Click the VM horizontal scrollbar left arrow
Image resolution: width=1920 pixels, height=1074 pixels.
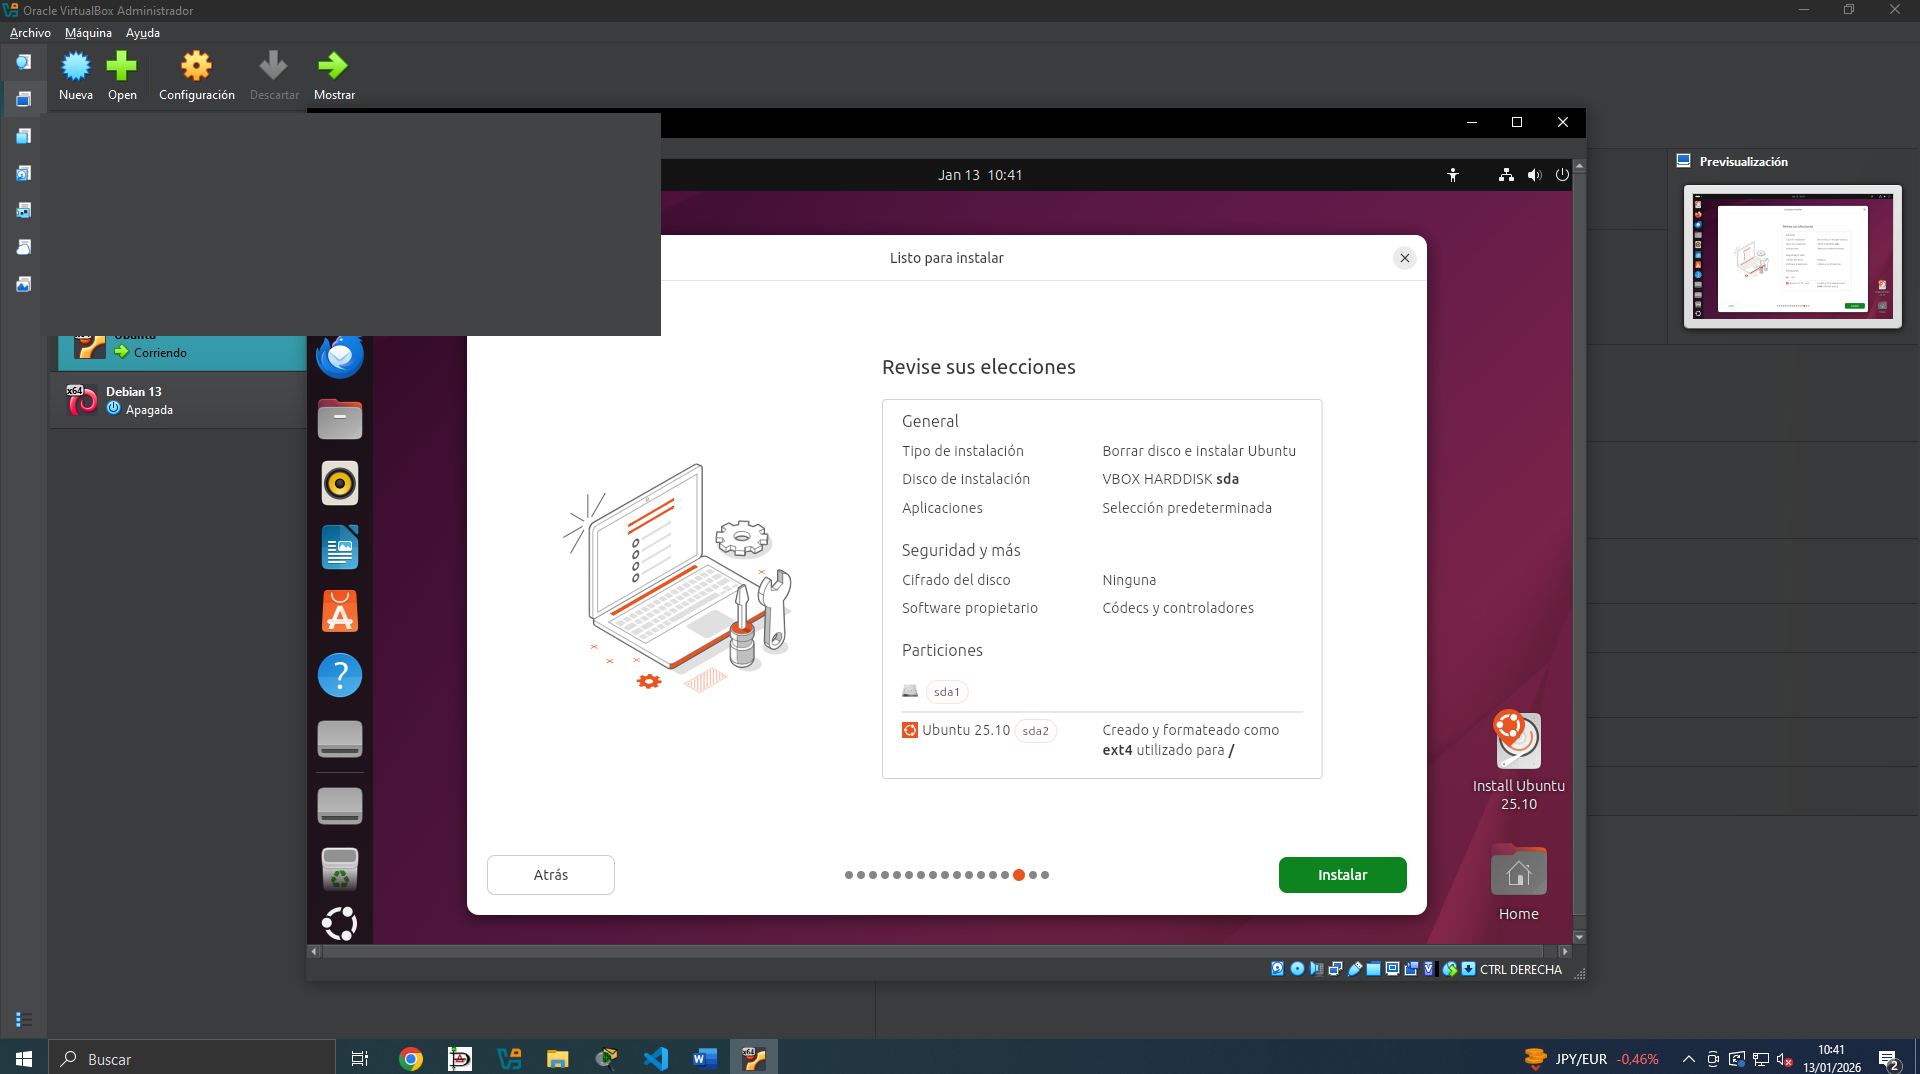(x=314, y=952)
